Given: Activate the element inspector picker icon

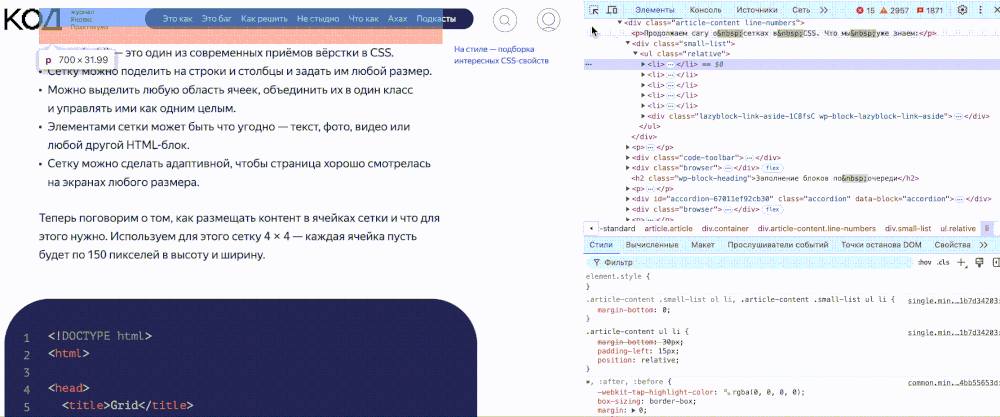Looking at the screenshot, I should coord(594,10).
